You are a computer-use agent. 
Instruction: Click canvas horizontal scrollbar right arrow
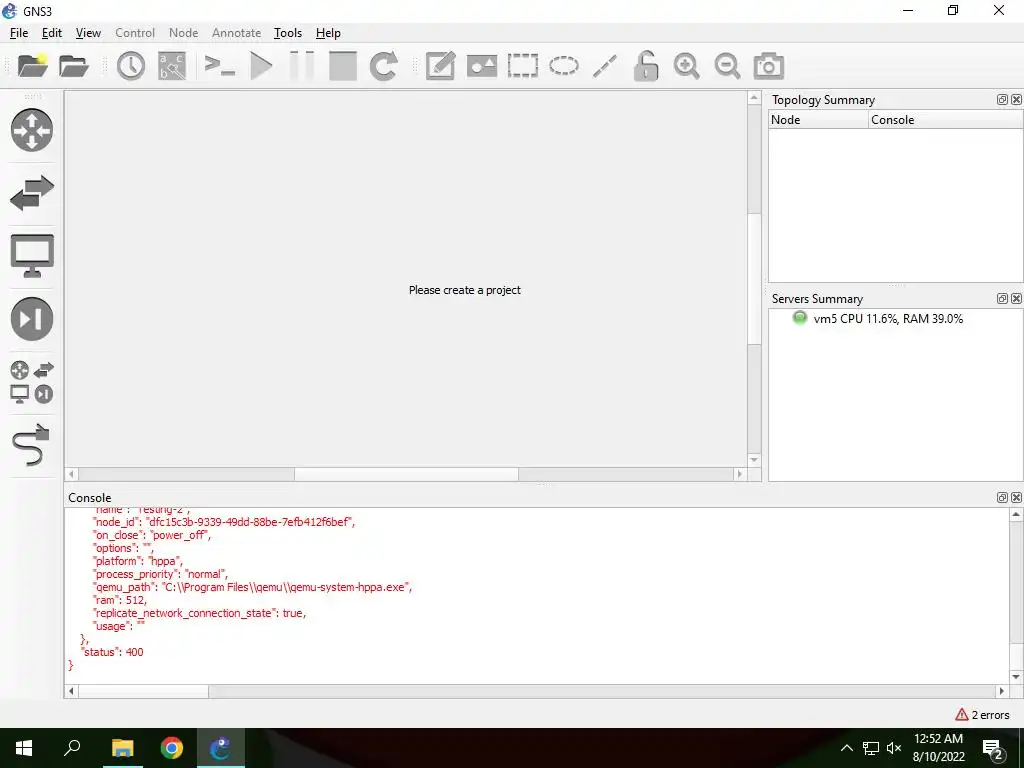739,474
